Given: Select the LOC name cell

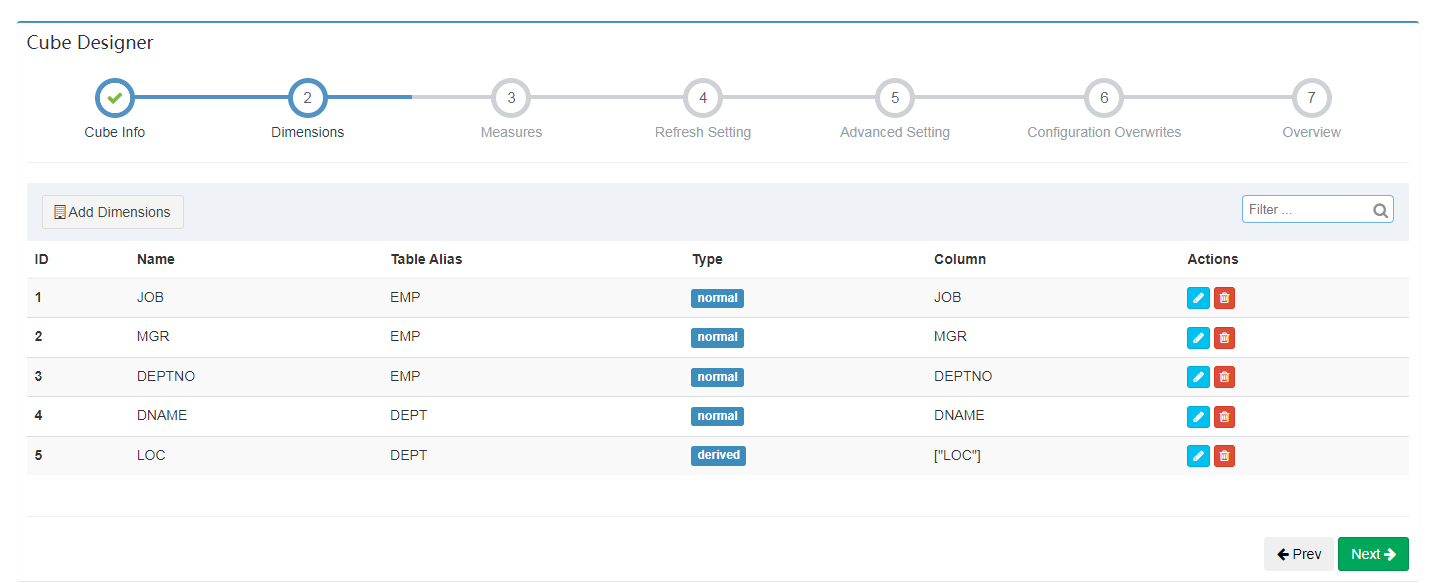Looking at the screenshot, I should [151, 455].
